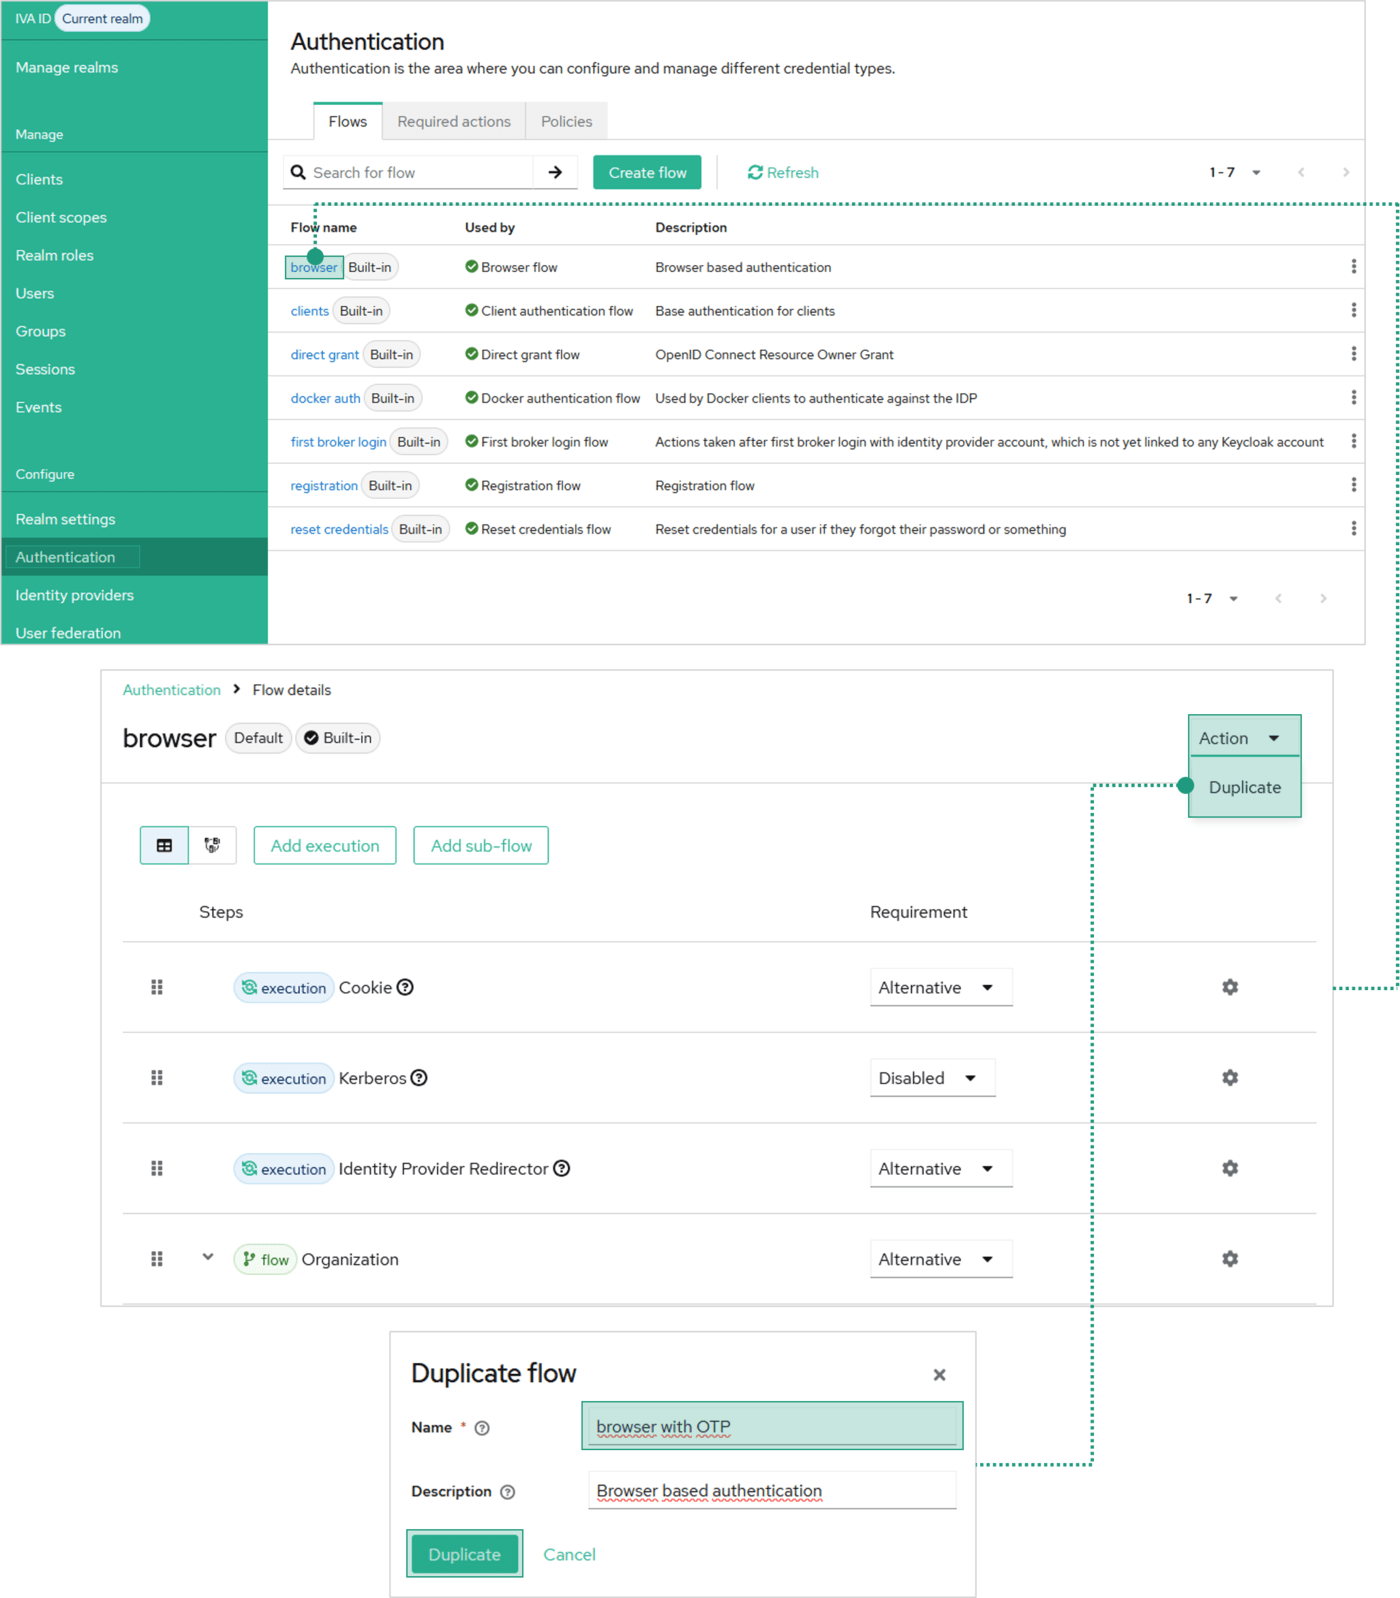
Task: Click help icon beside Name field label
Action: [482, 1428]
